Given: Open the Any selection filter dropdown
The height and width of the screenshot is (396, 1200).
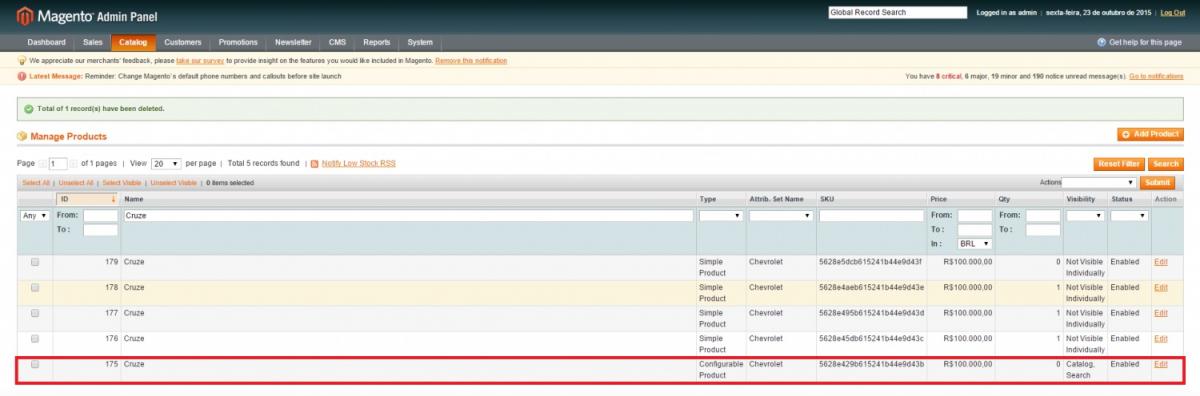Looking at the screenshot, I should 35,215.
